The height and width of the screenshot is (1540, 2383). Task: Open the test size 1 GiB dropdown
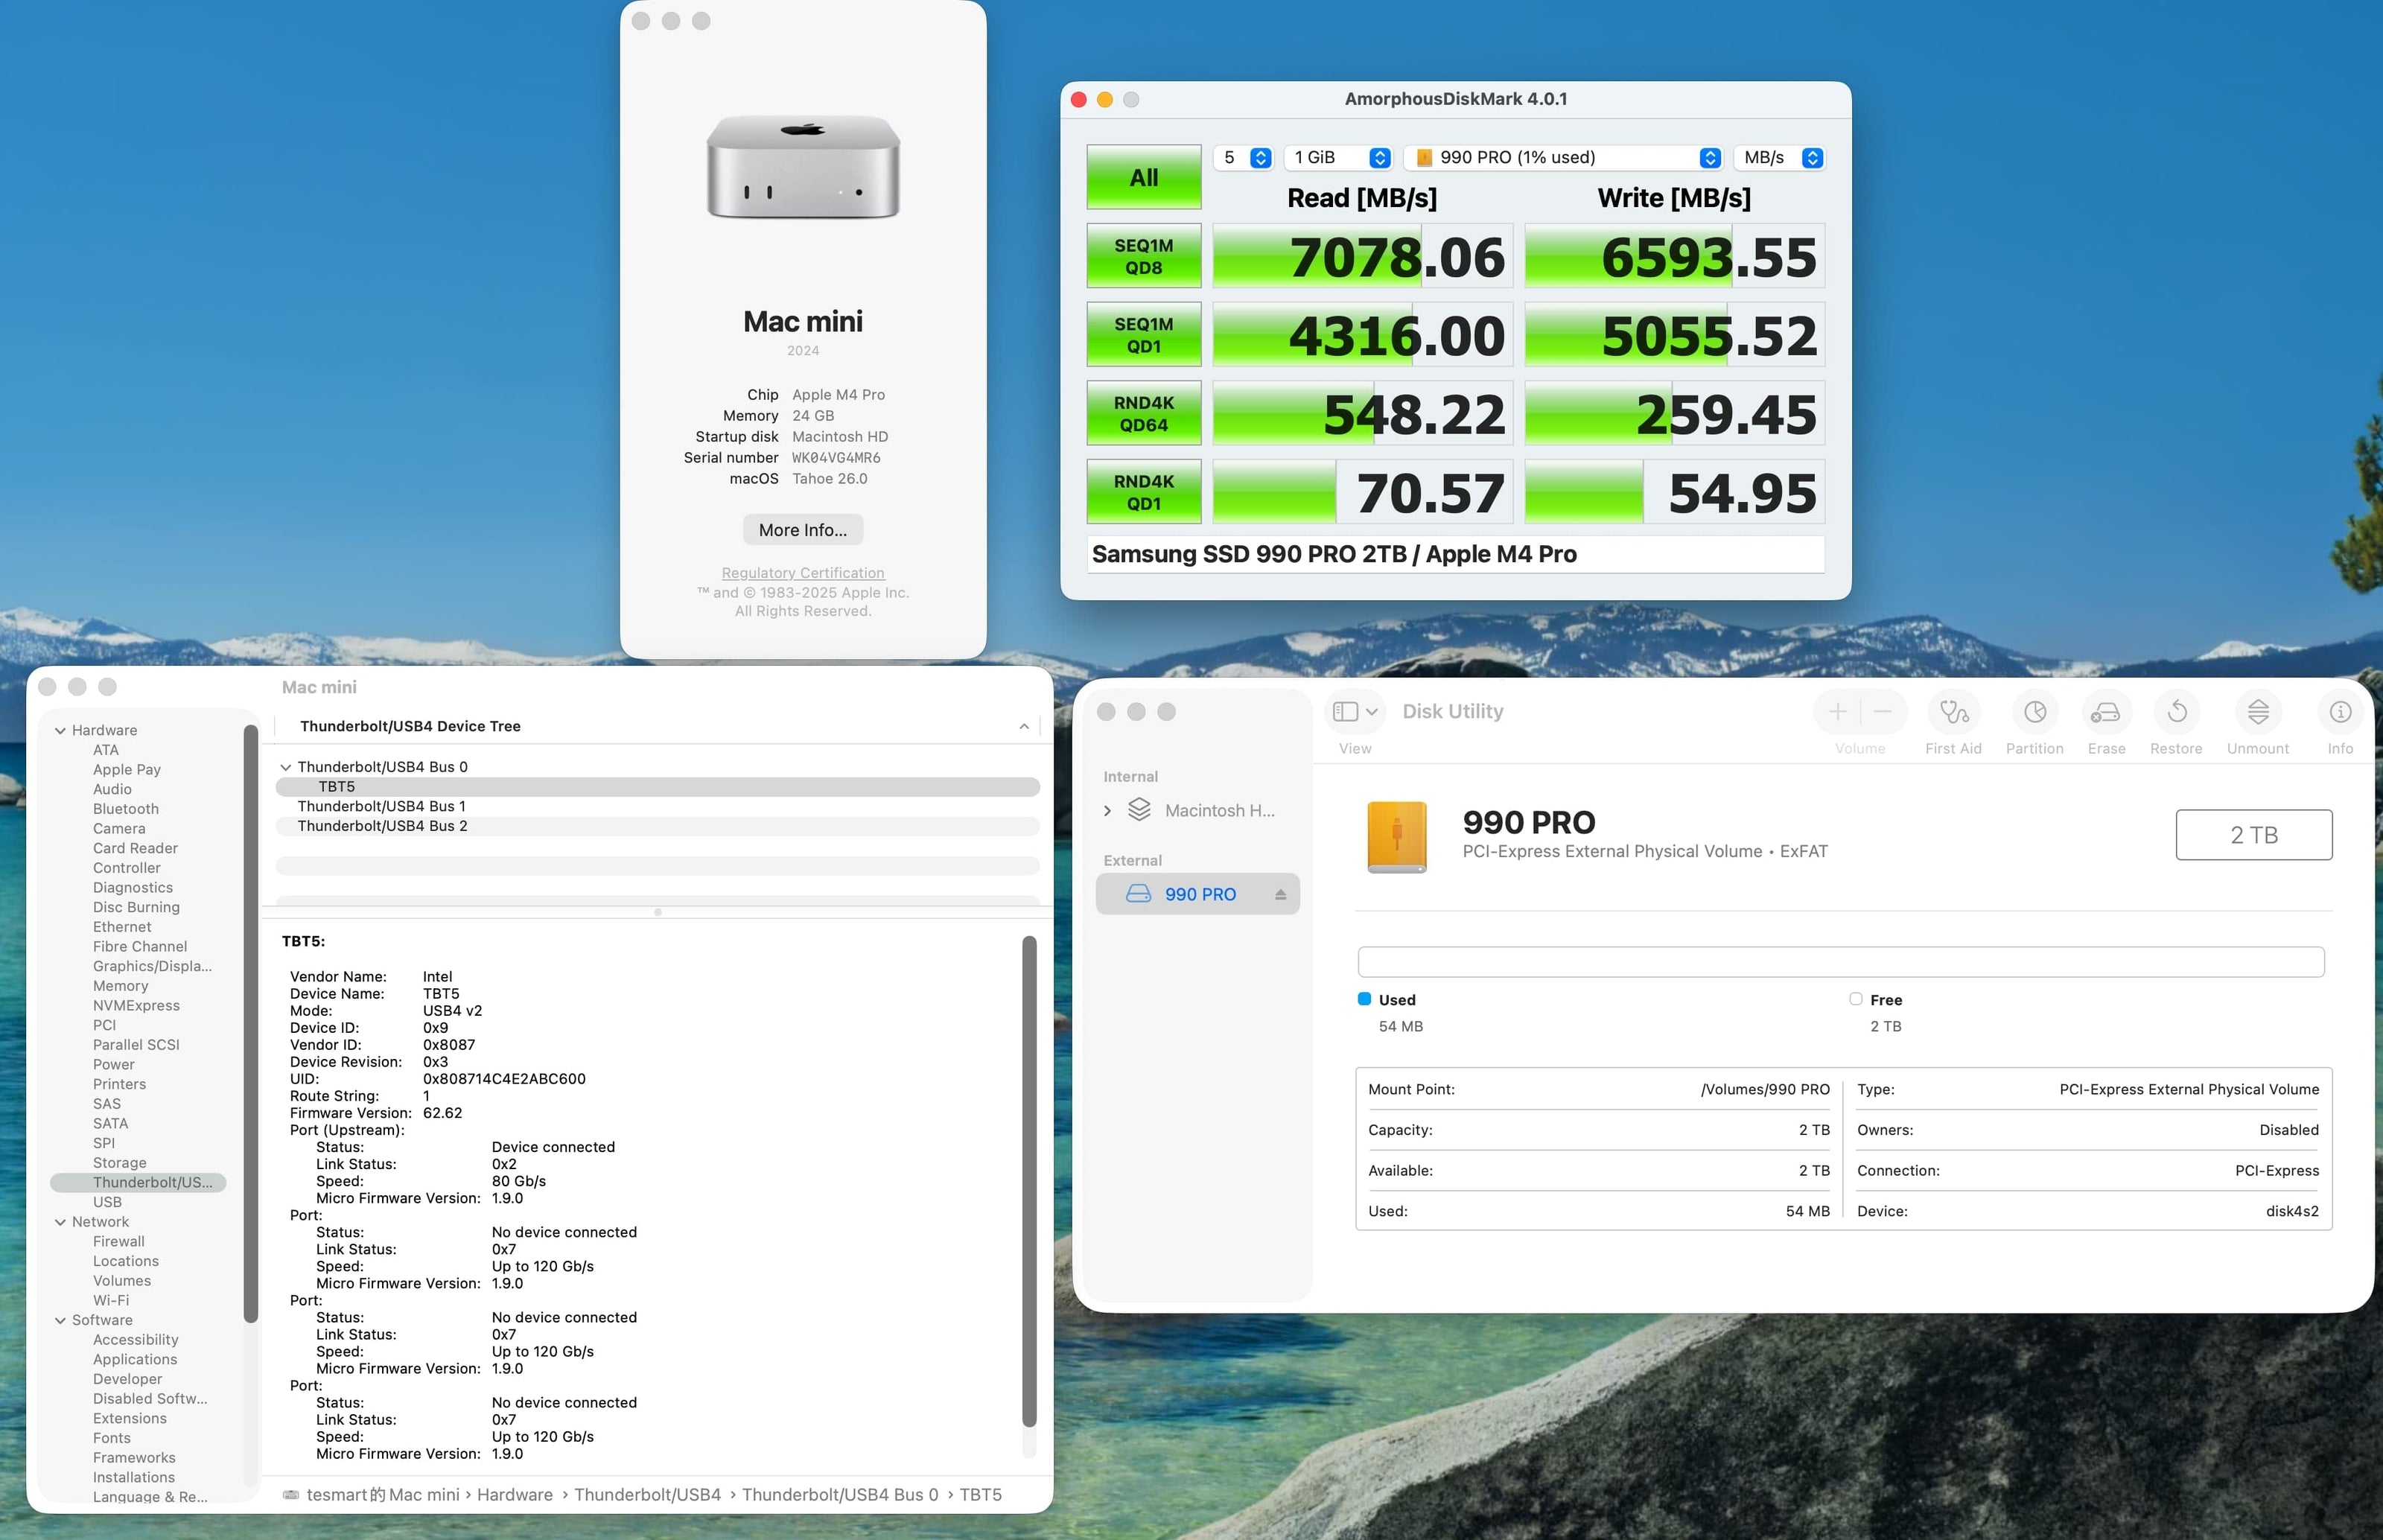point(1340,158)
